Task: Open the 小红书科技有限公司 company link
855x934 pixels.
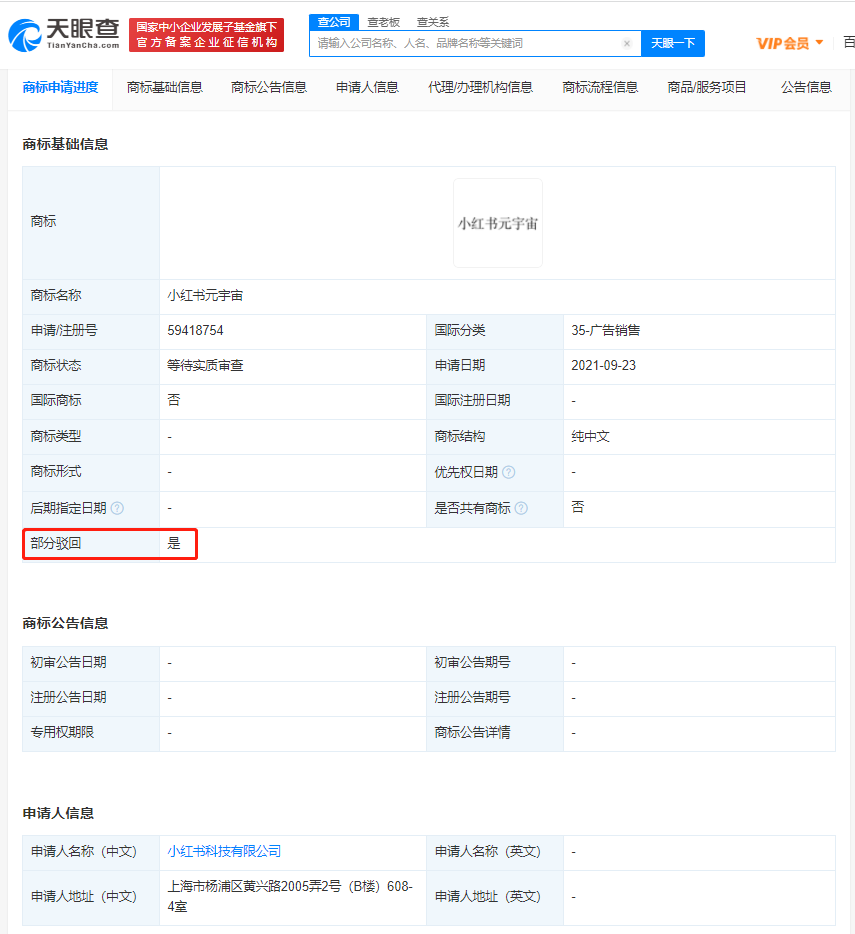Action: coord(225,851)
